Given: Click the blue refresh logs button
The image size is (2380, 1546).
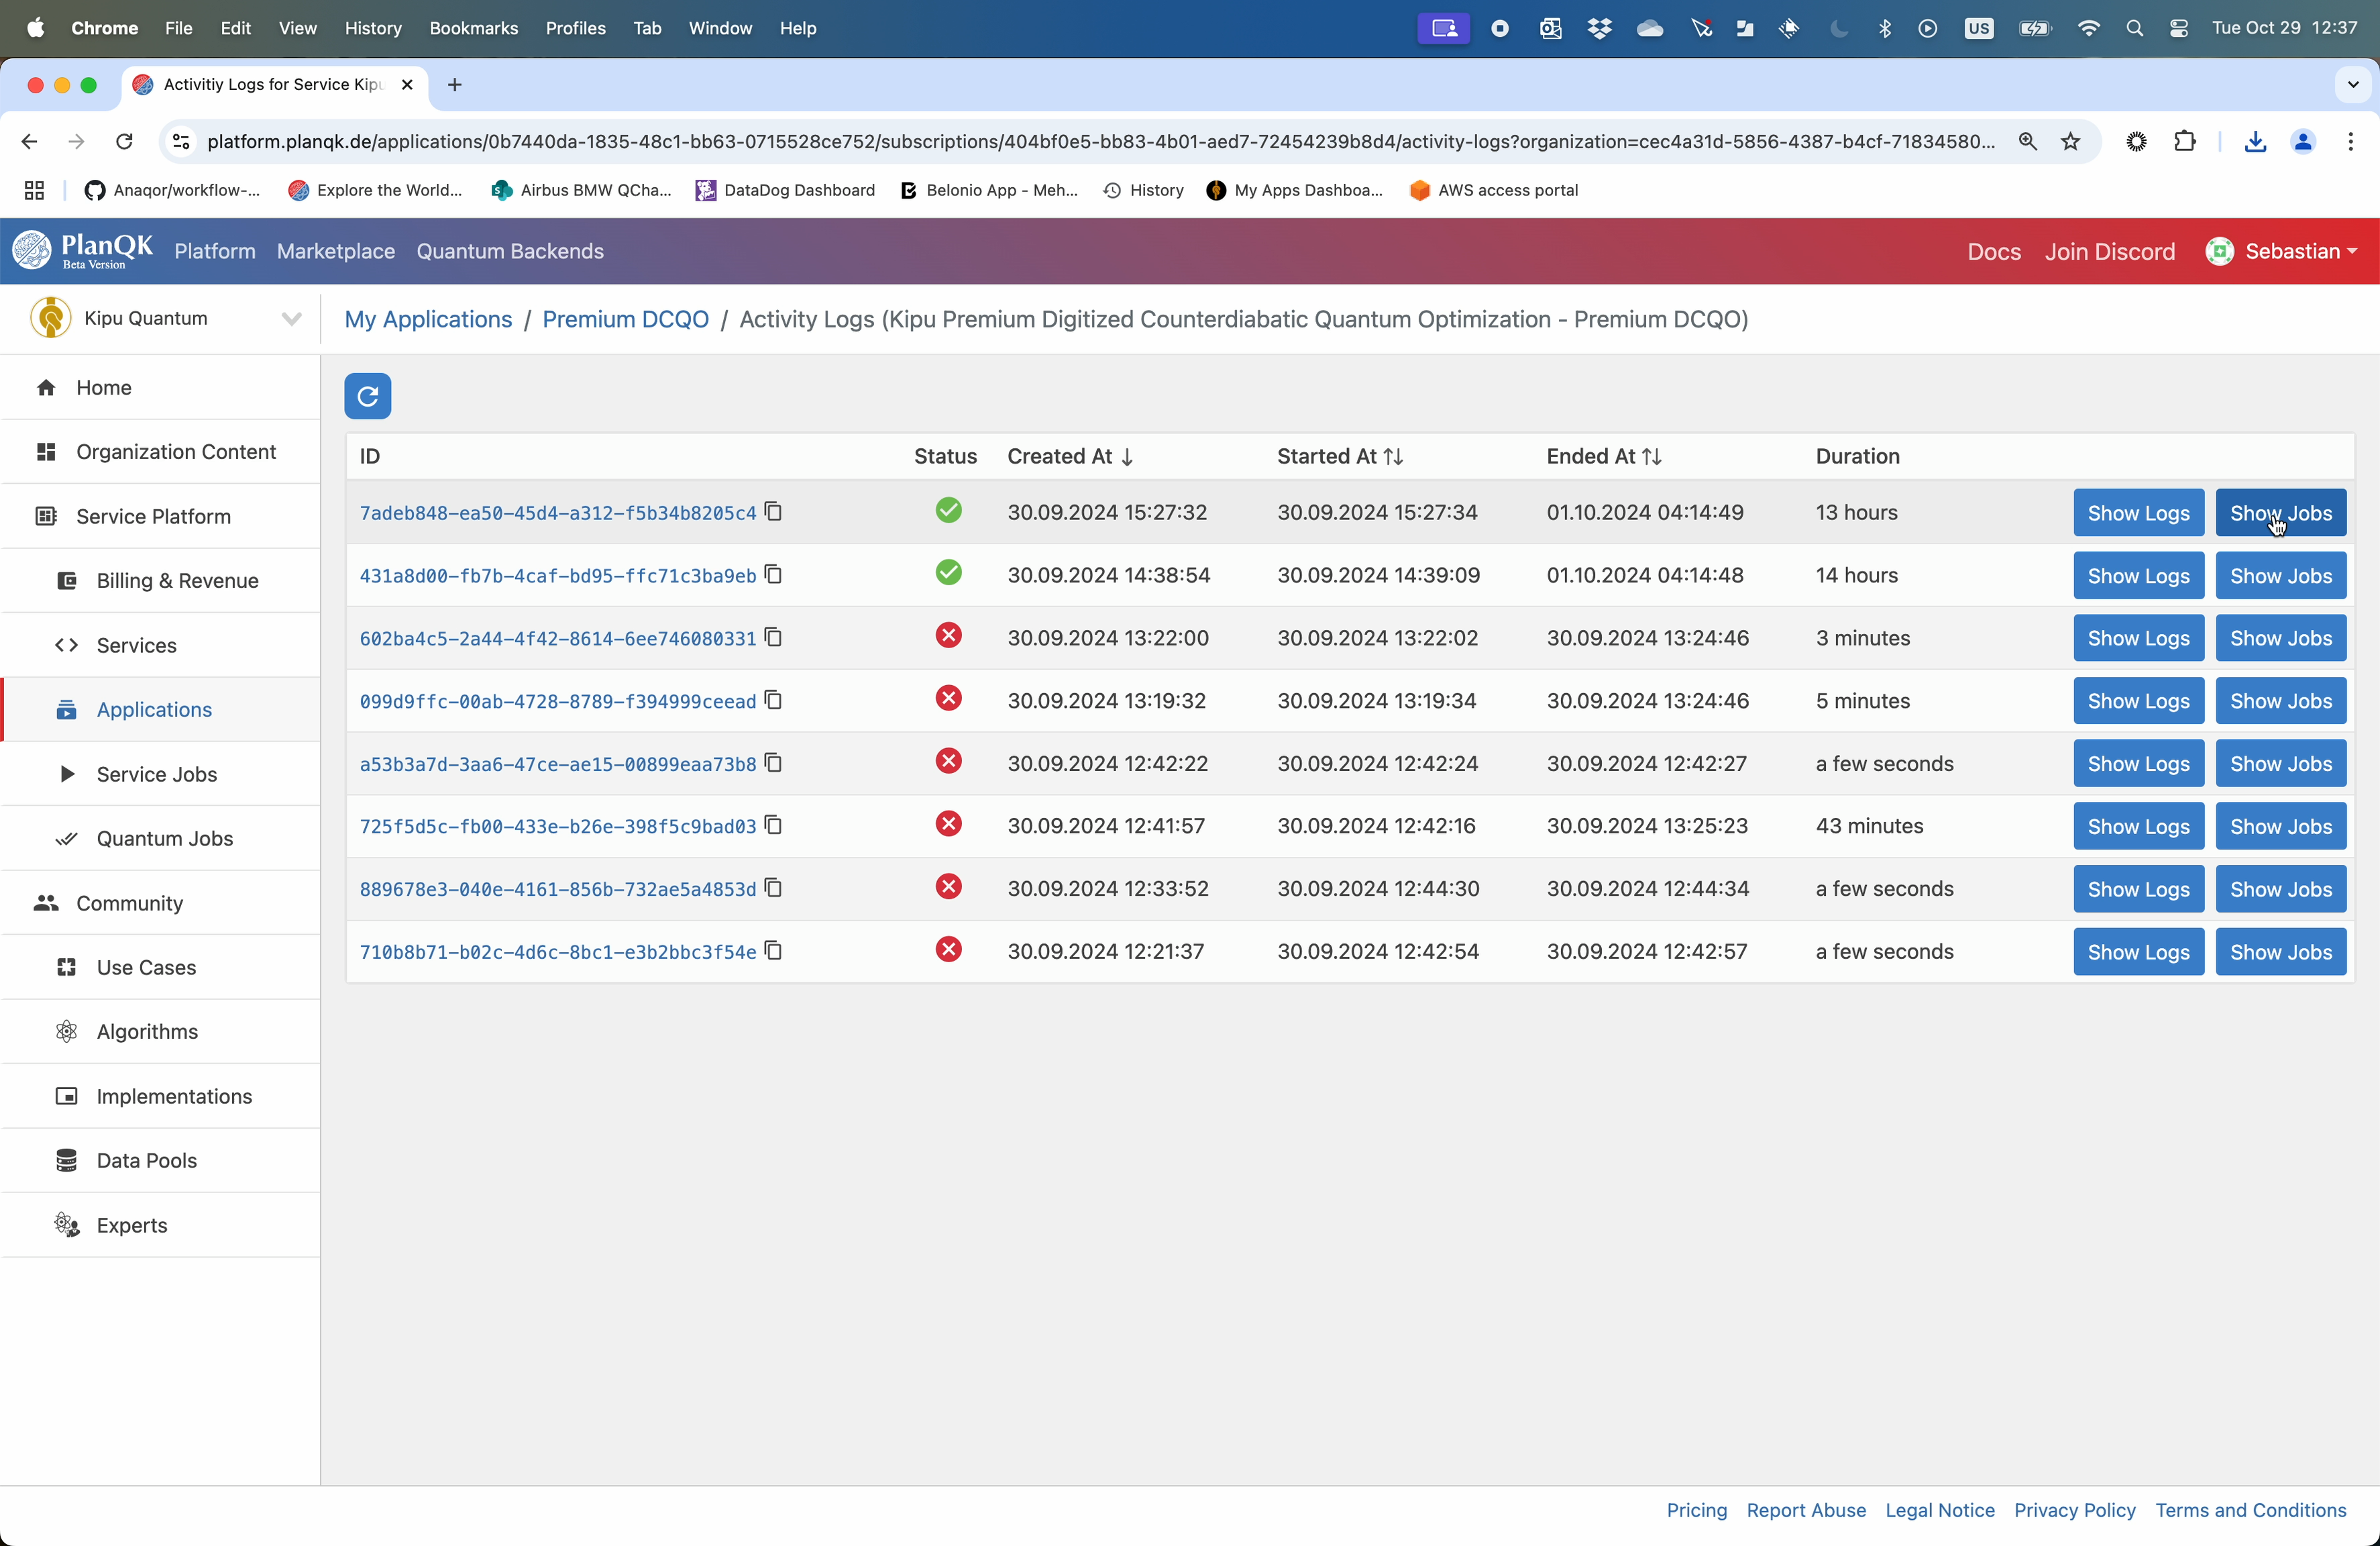Looking at the screenshot, I should [x=367, y=396].
